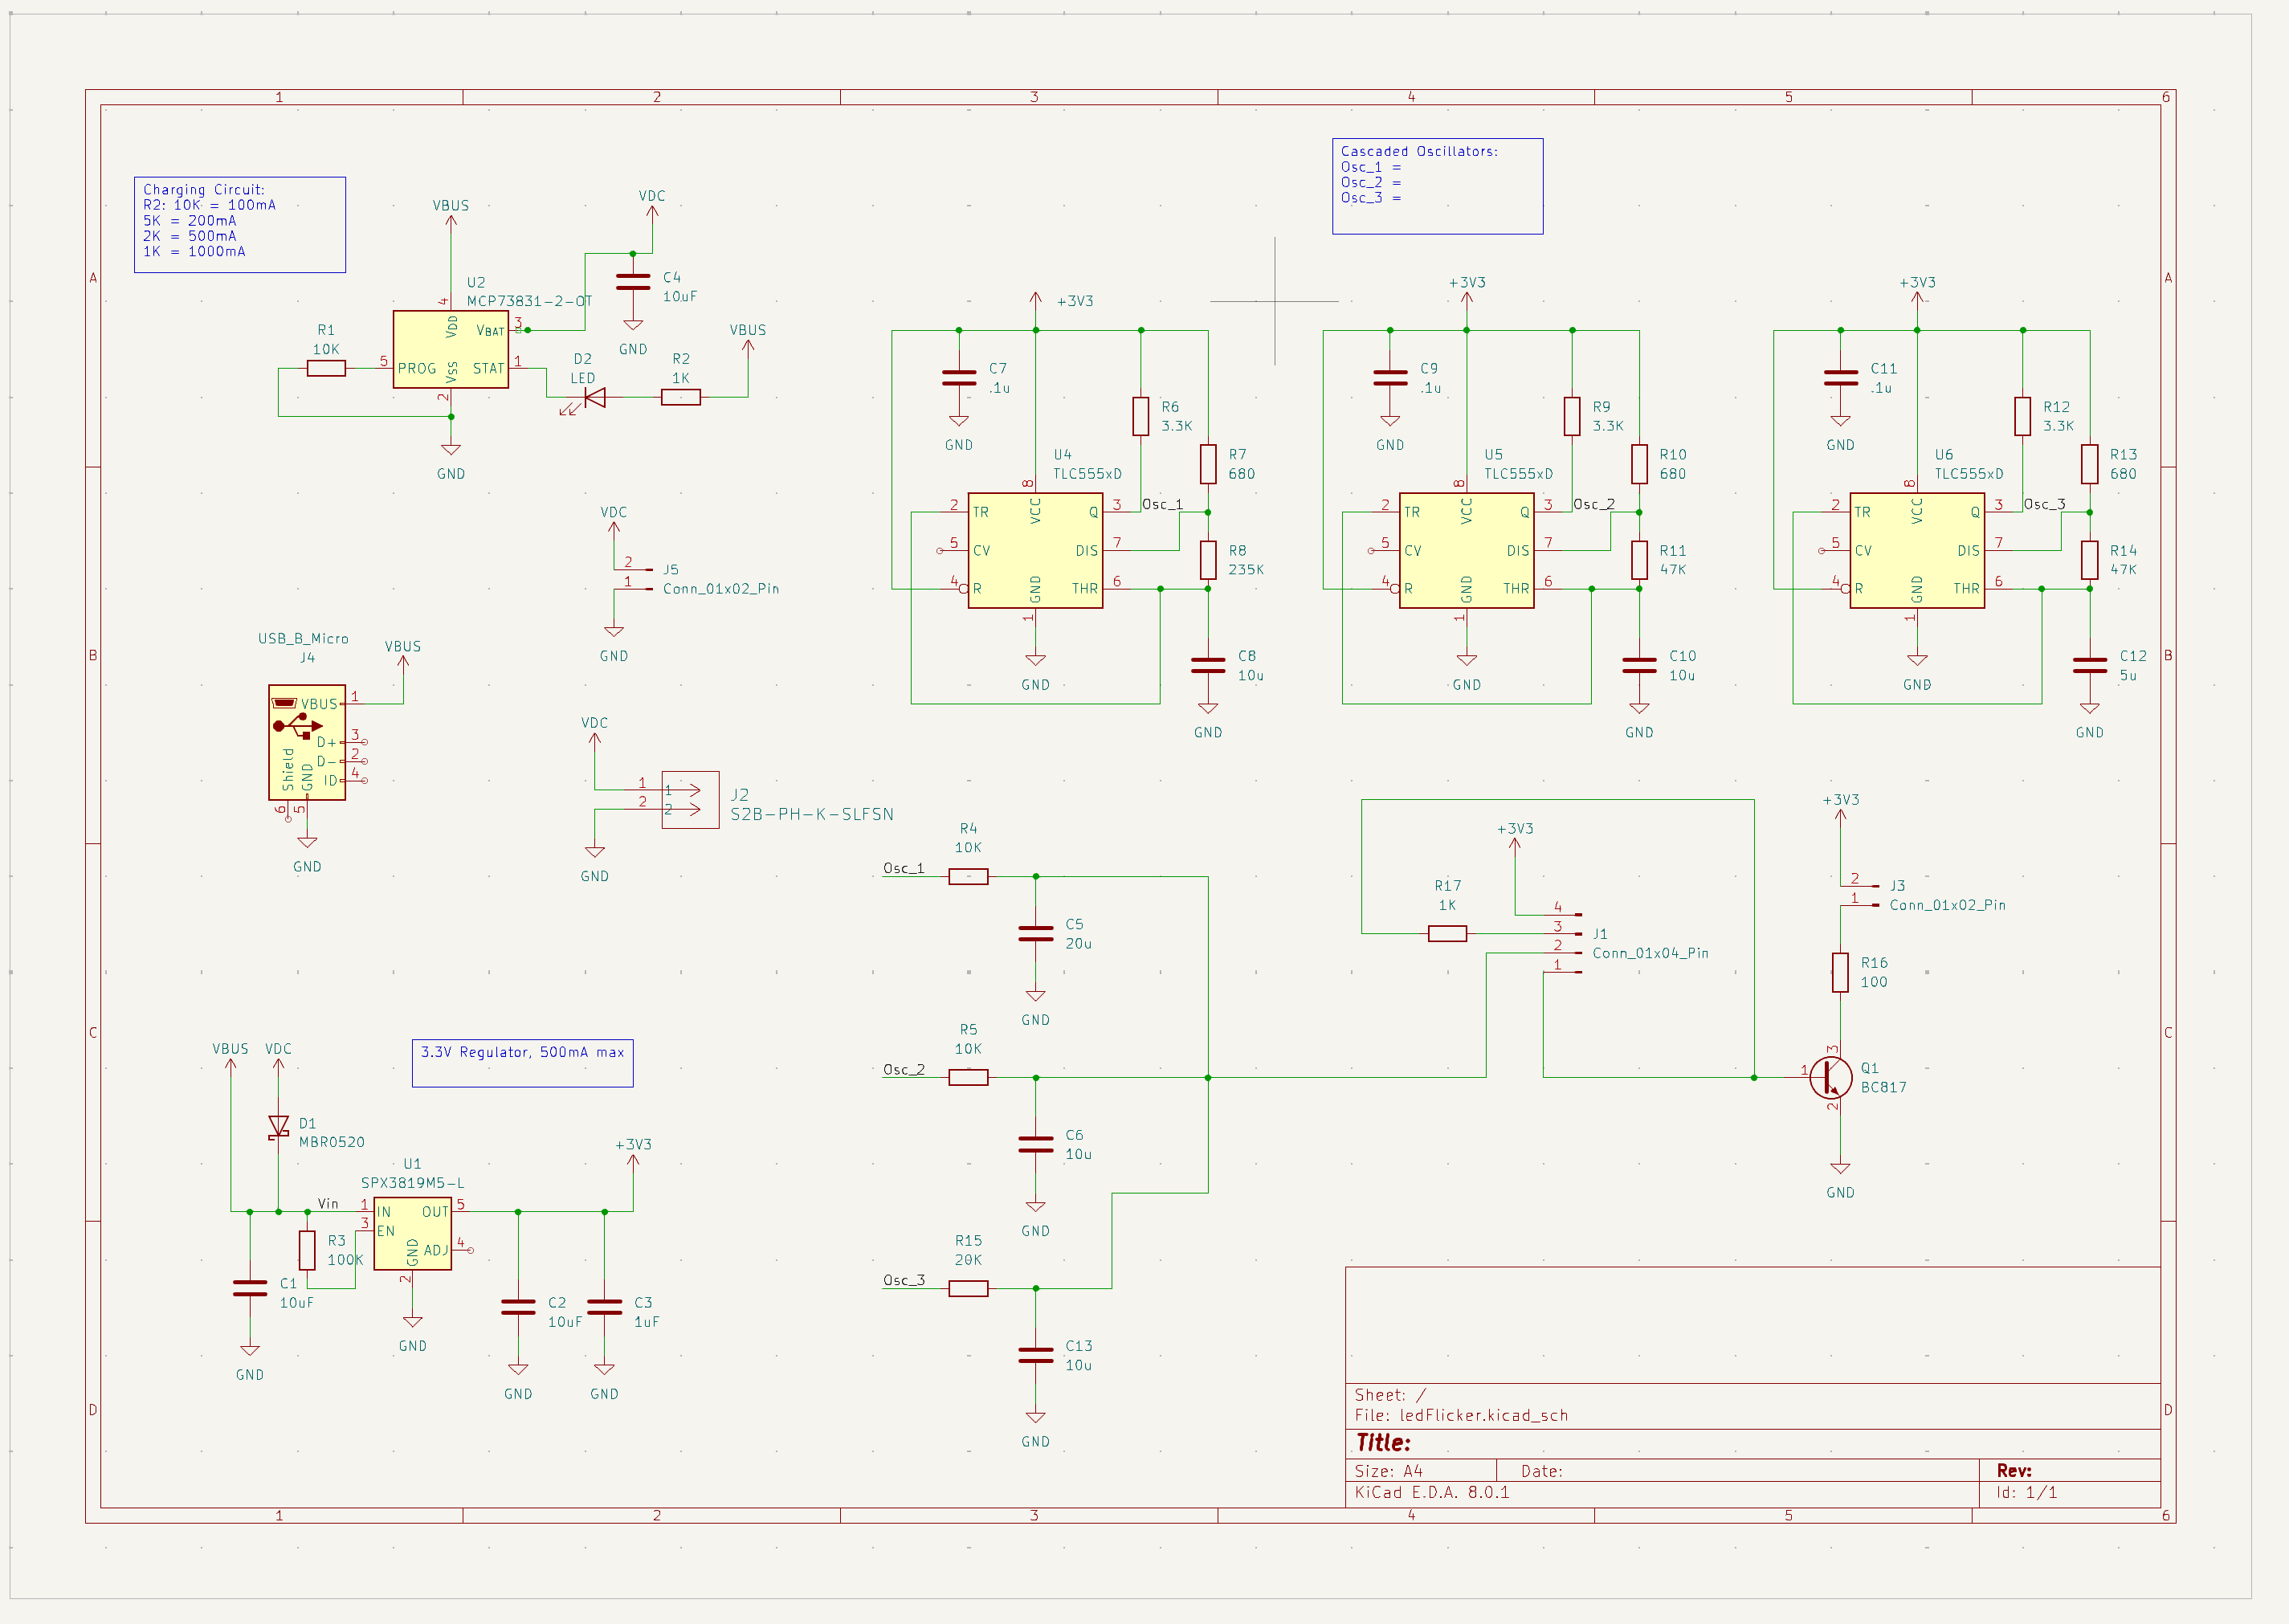
Task: Select the 'S2B-PH-K-SLFSN' value text
Action: (812, 814)
